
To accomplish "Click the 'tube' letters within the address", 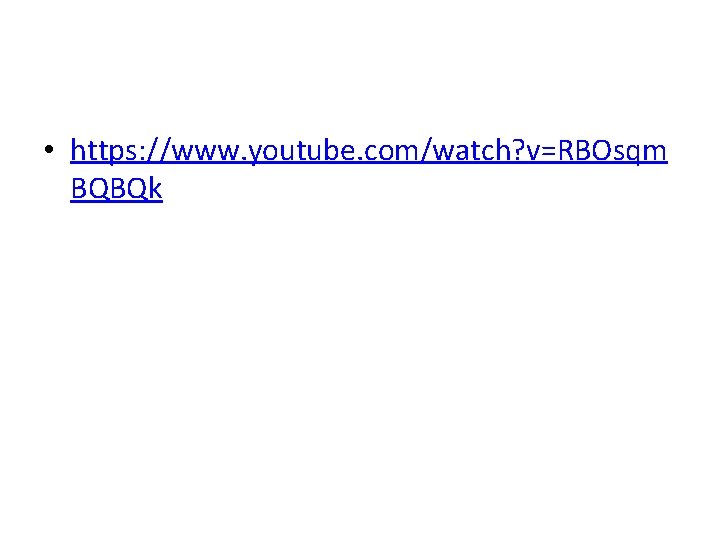I will click(x=328, y=151).
